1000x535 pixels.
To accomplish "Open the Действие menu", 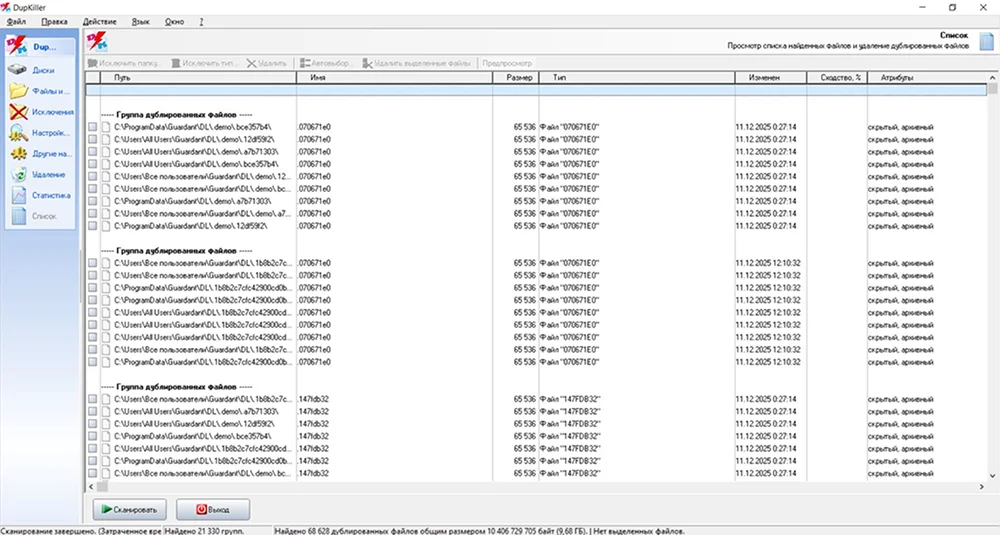I will point(100,21).
